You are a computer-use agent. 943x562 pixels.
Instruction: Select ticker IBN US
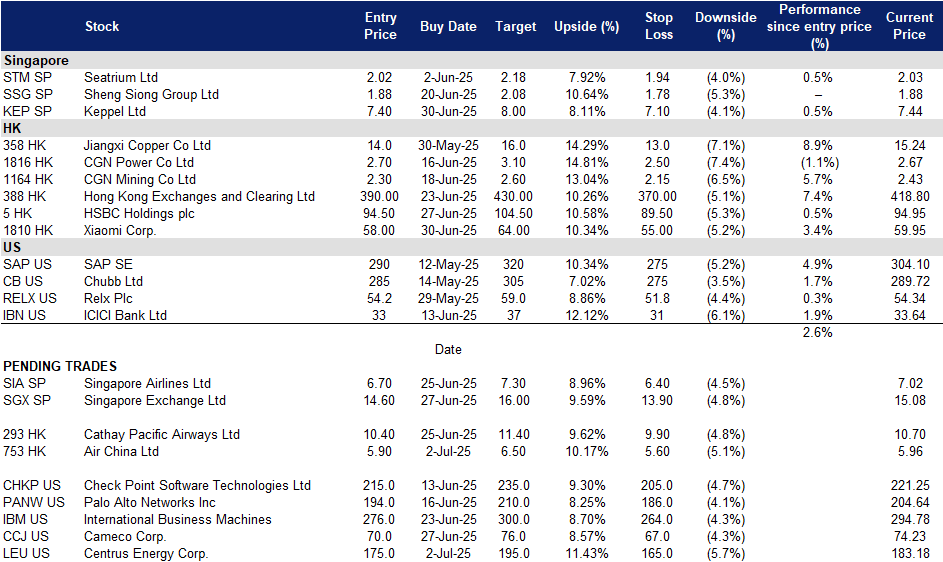24,315
